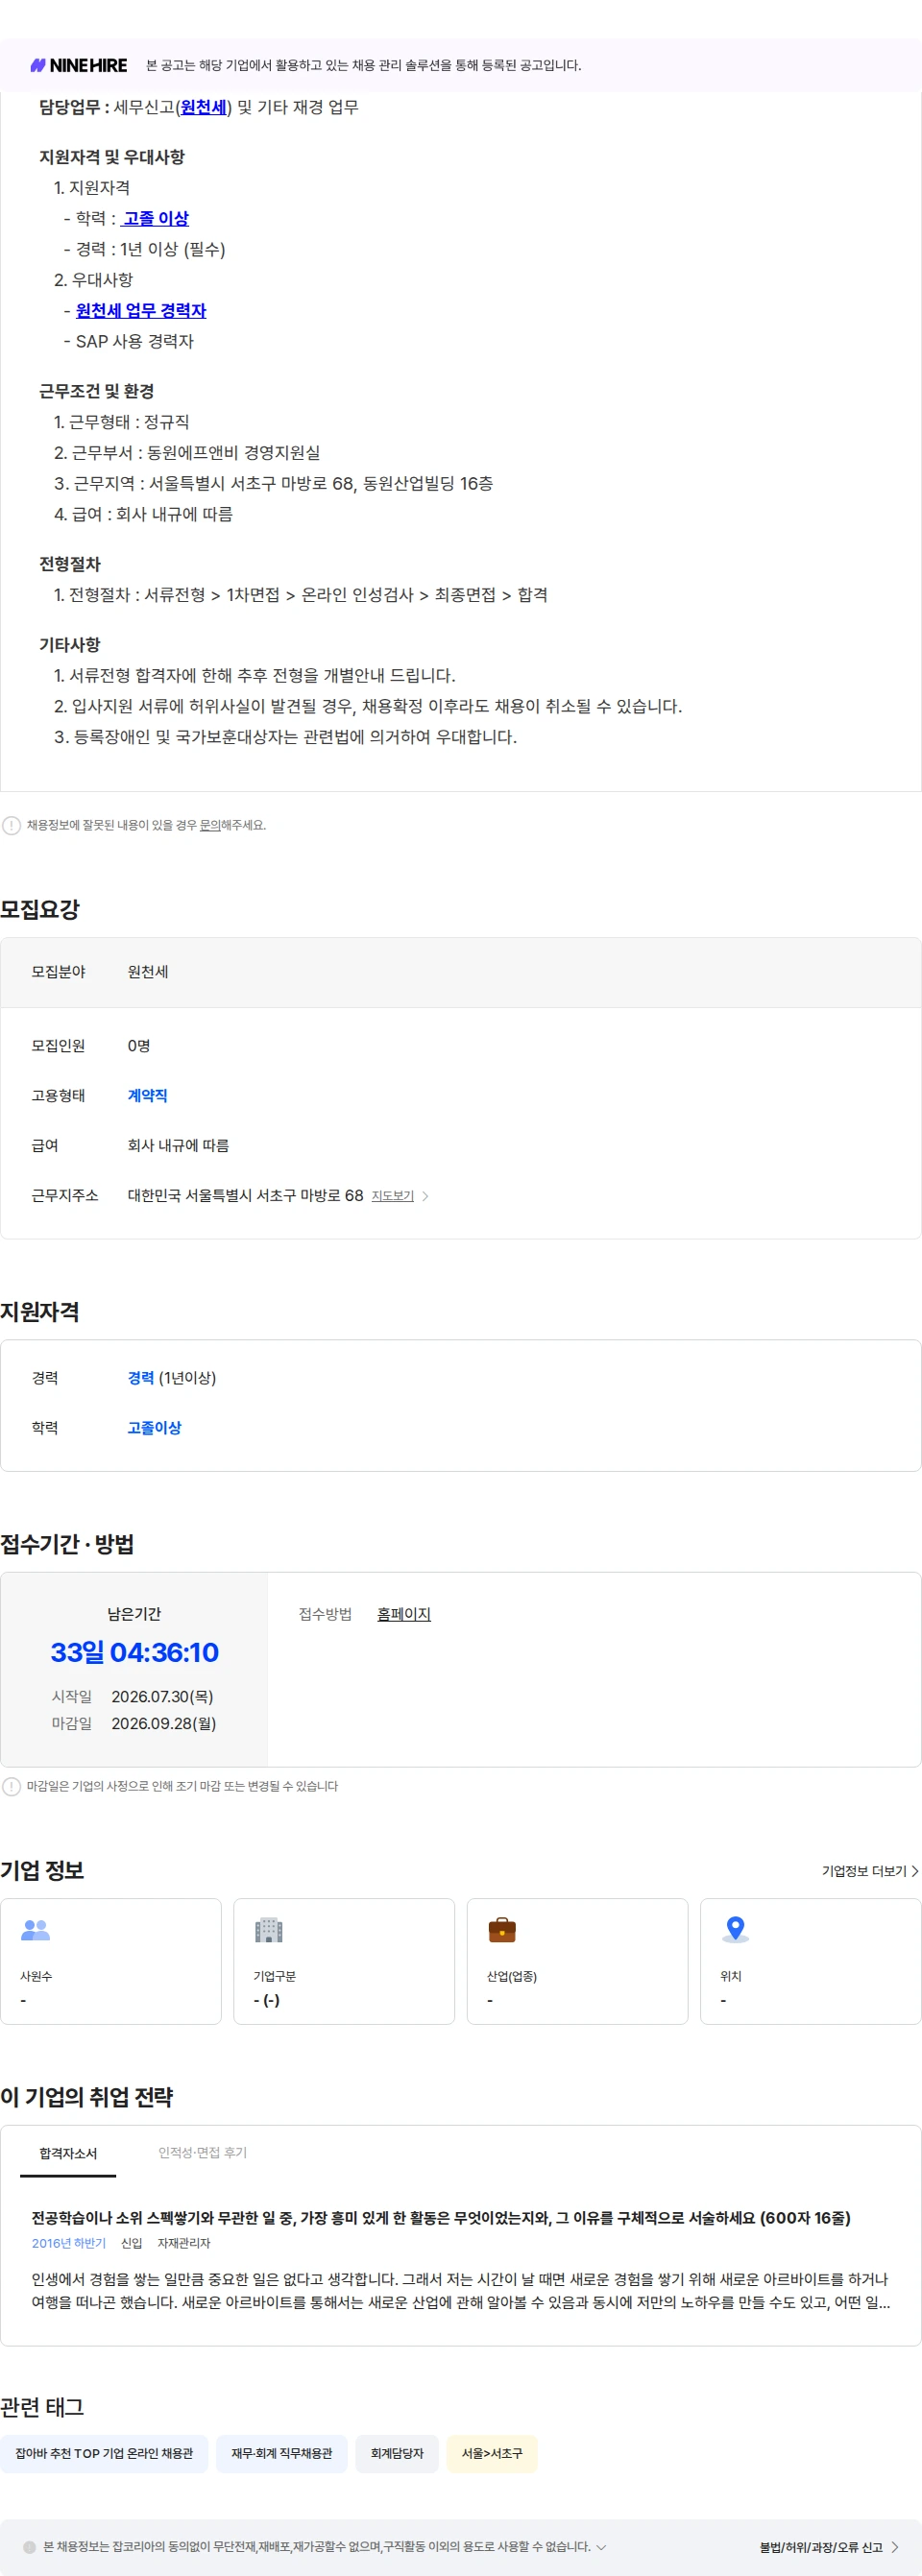Viewport: 922px width, 2576px height.
Task: Click the 기업구분 building icon
Action: click(x=269, y=1929)
